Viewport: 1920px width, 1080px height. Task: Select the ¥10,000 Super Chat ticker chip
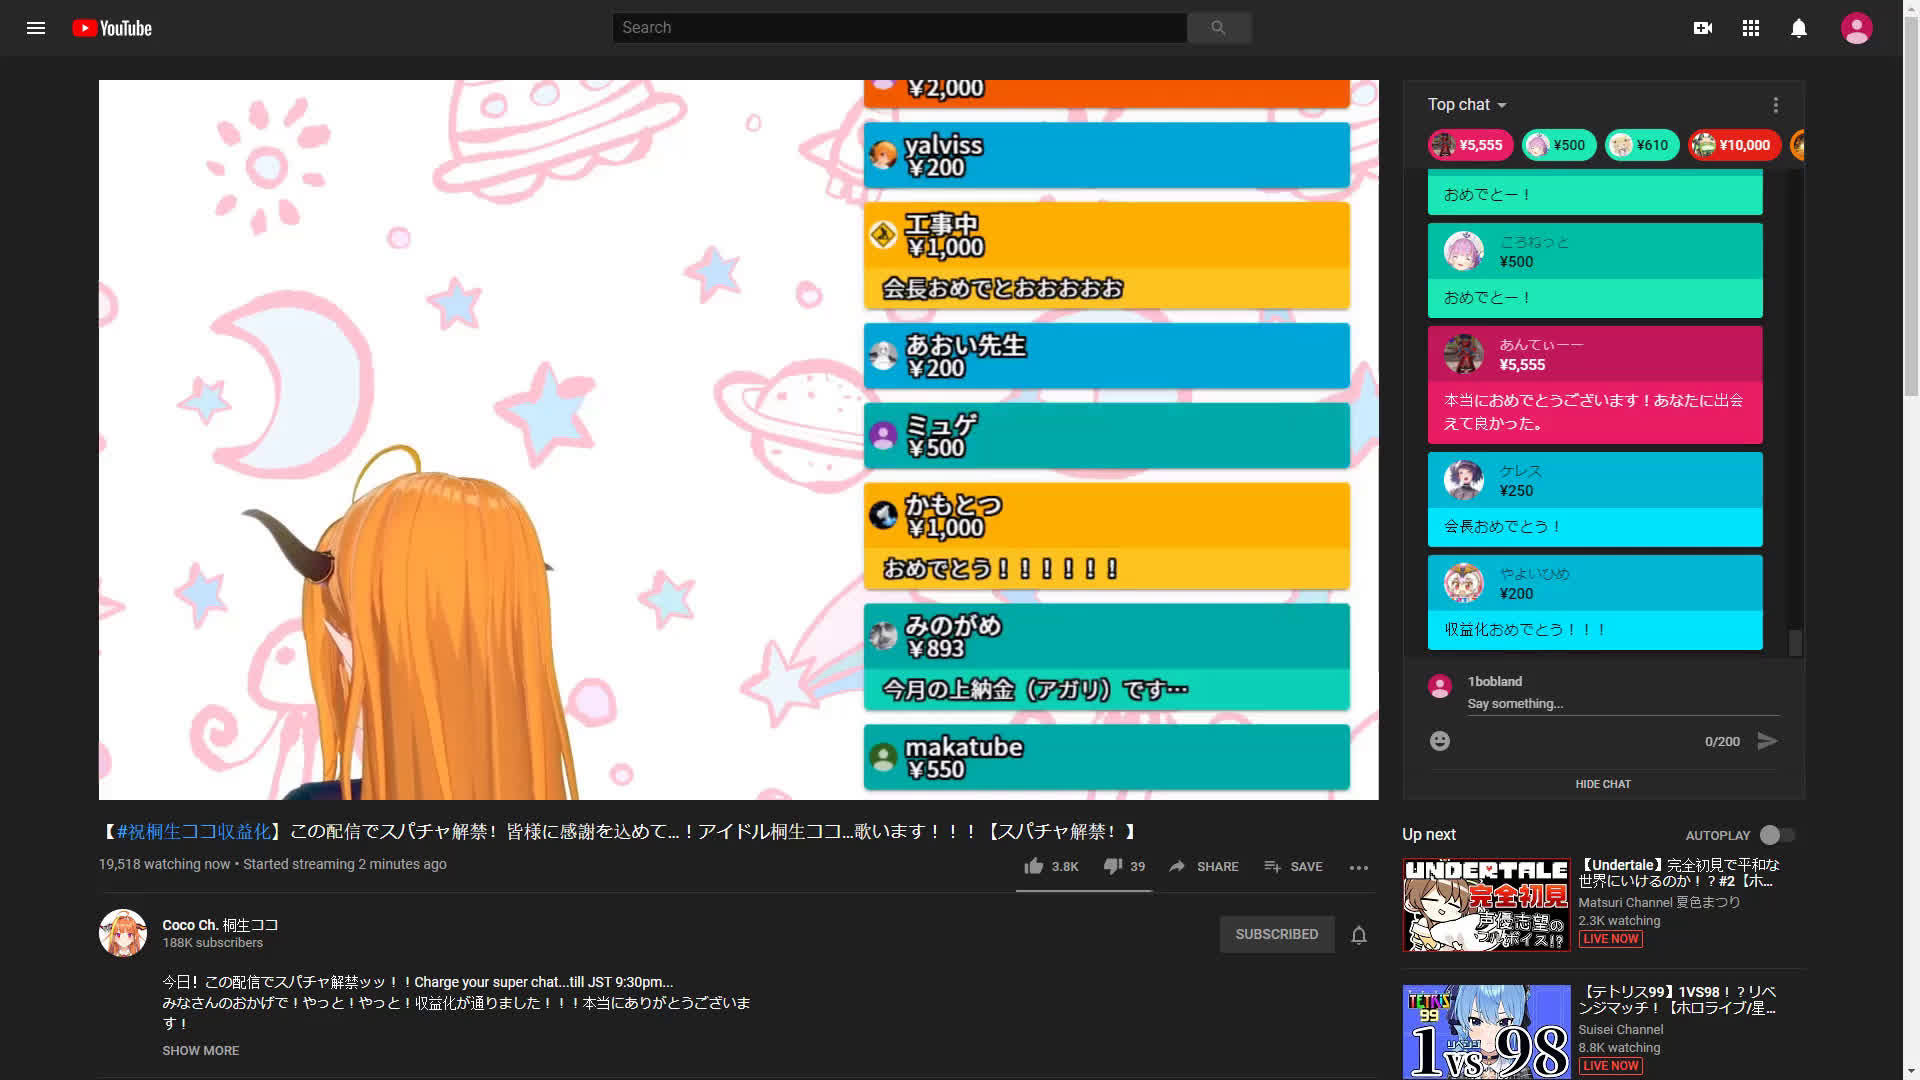(1734, 145)
